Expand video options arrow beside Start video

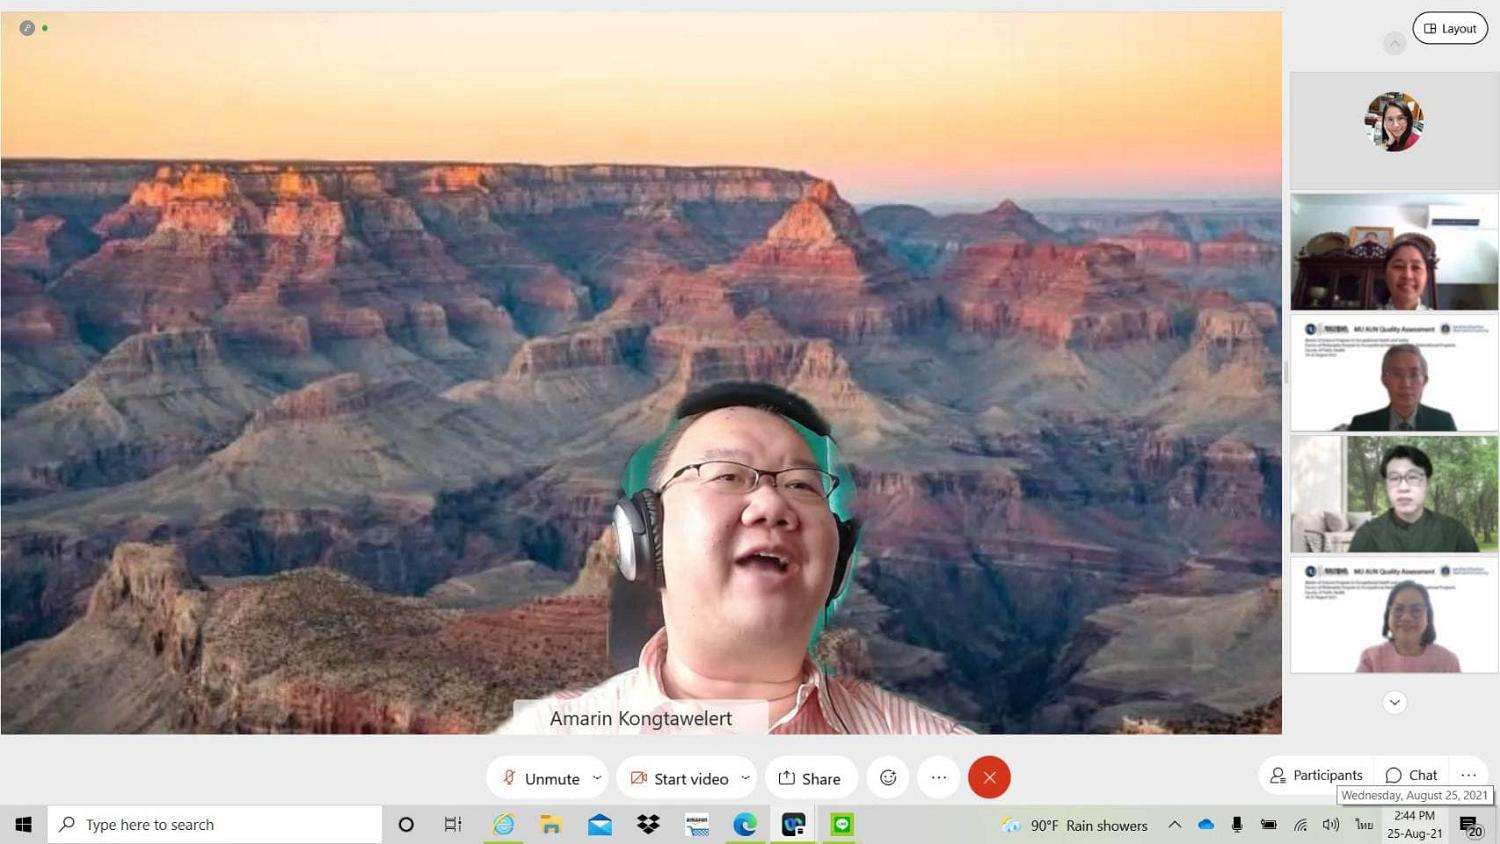[745, 778]
